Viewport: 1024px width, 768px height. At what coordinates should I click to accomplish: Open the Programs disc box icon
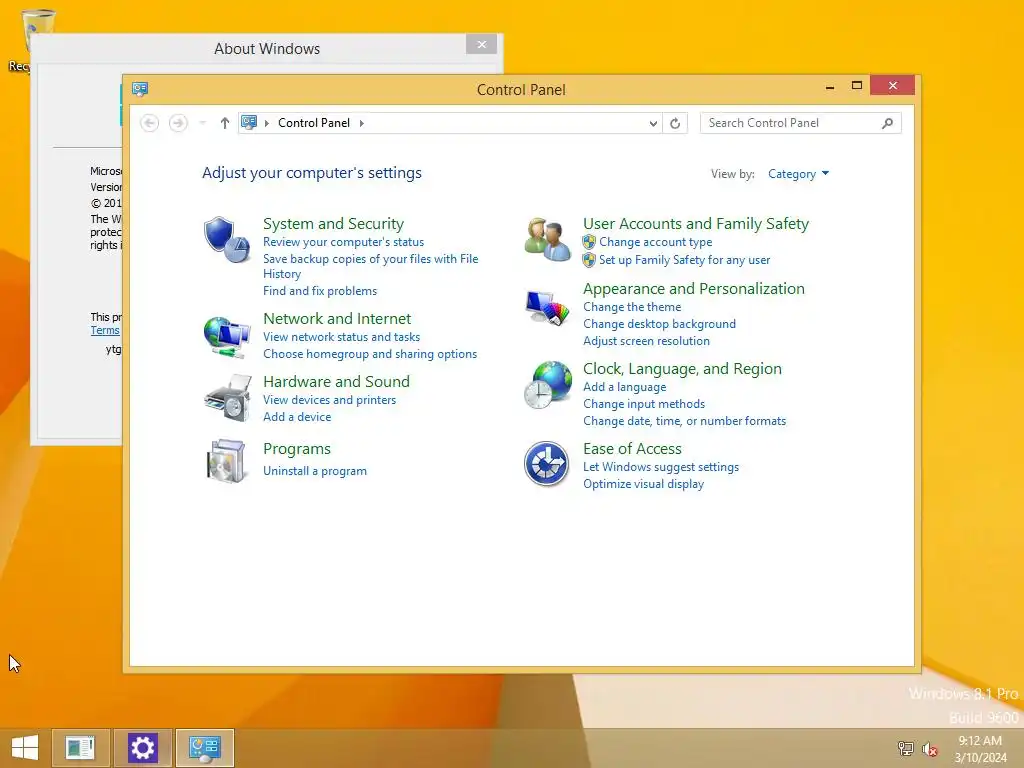click(226, 461)
